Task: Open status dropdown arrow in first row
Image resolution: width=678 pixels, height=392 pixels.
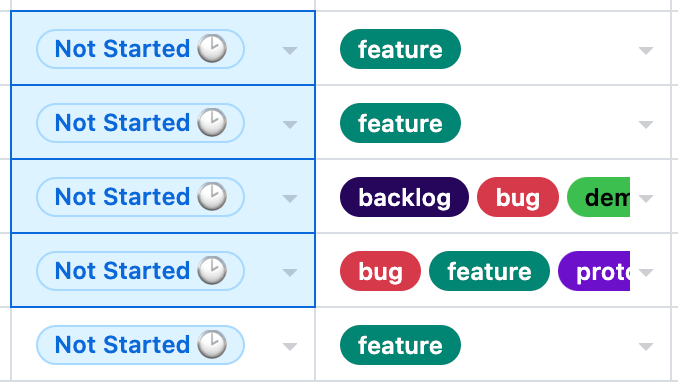Action: pyautogui.click(x=290, y=51)
